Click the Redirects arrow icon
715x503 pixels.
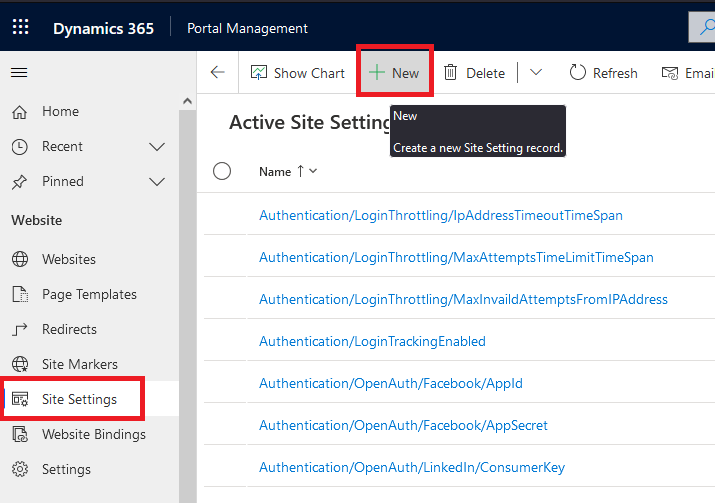(20, 329)
